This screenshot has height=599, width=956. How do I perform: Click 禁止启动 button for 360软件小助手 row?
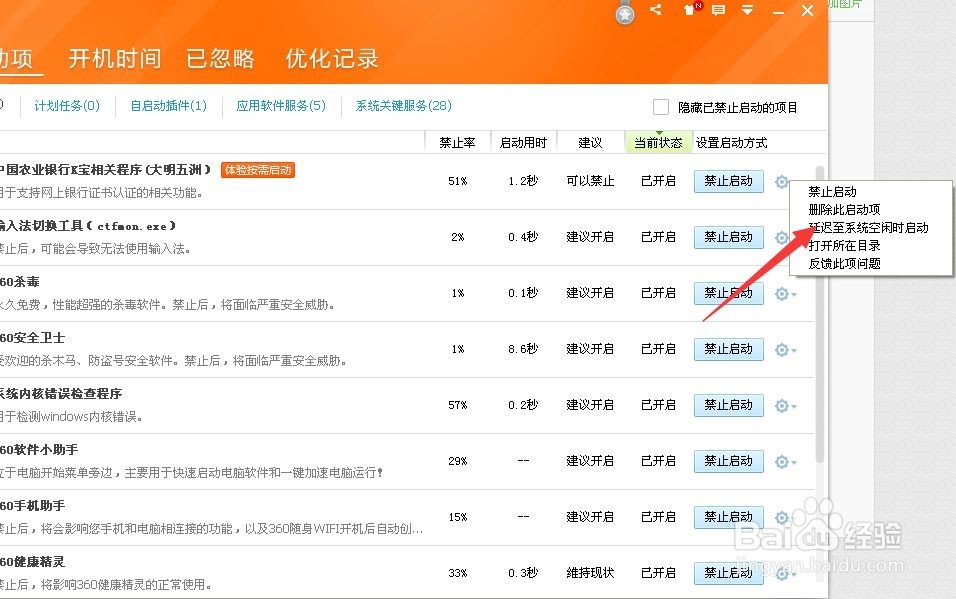coord(729,462)
